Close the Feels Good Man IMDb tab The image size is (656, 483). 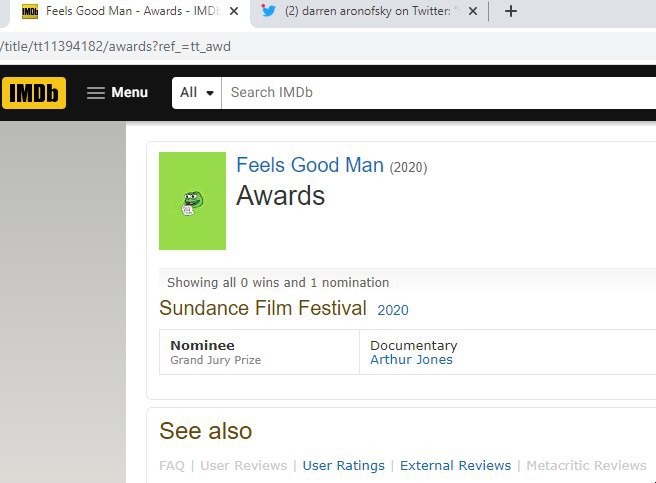[234, 11]
